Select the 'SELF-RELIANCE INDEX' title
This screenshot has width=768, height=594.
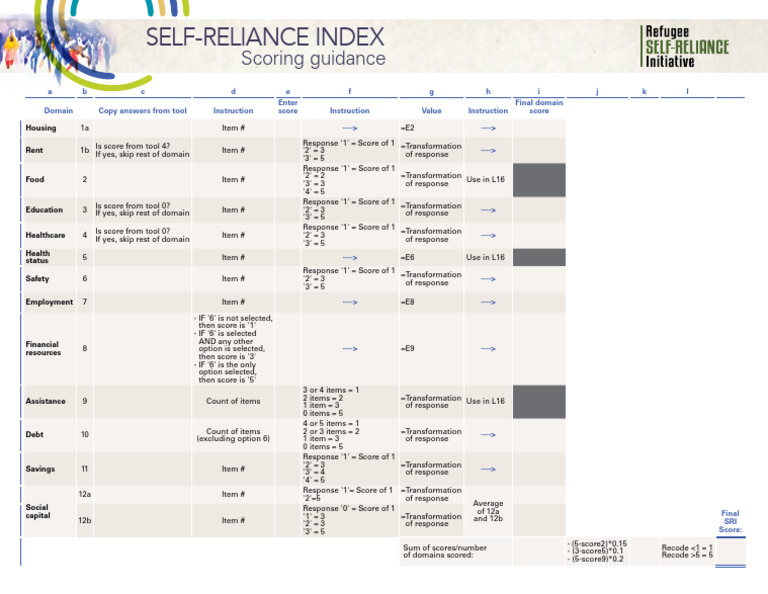[x=265, y=37]
